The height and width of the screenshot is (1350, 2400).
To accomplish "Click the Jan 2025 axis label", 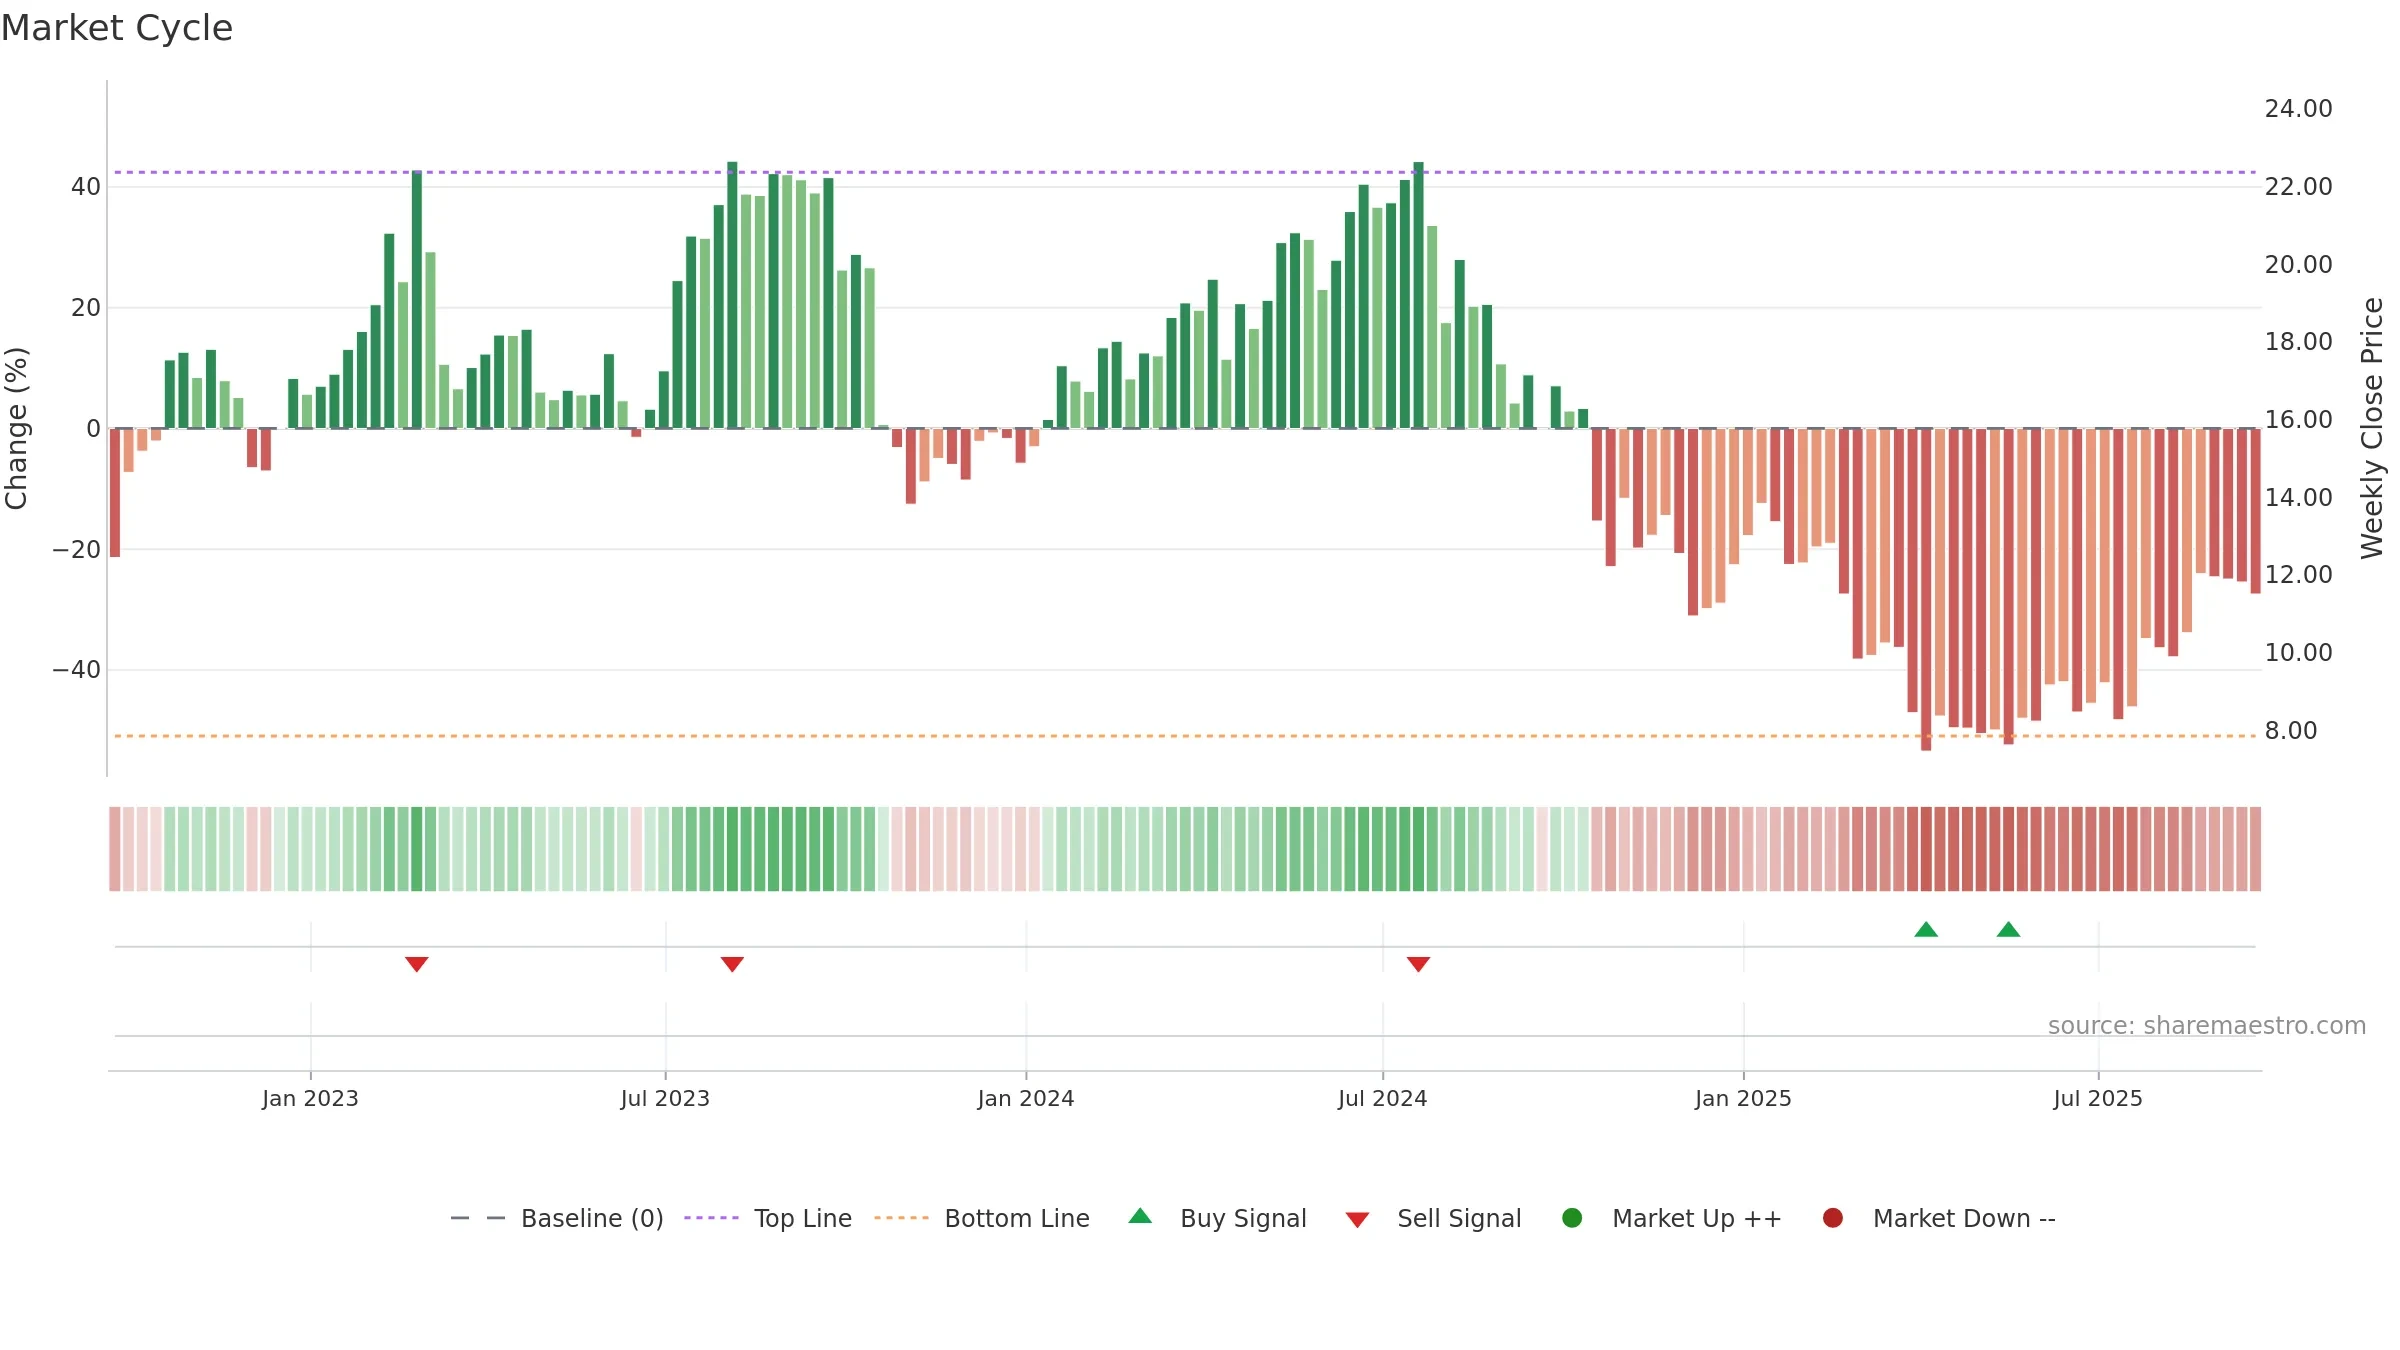I will tap(1743, 1098).
